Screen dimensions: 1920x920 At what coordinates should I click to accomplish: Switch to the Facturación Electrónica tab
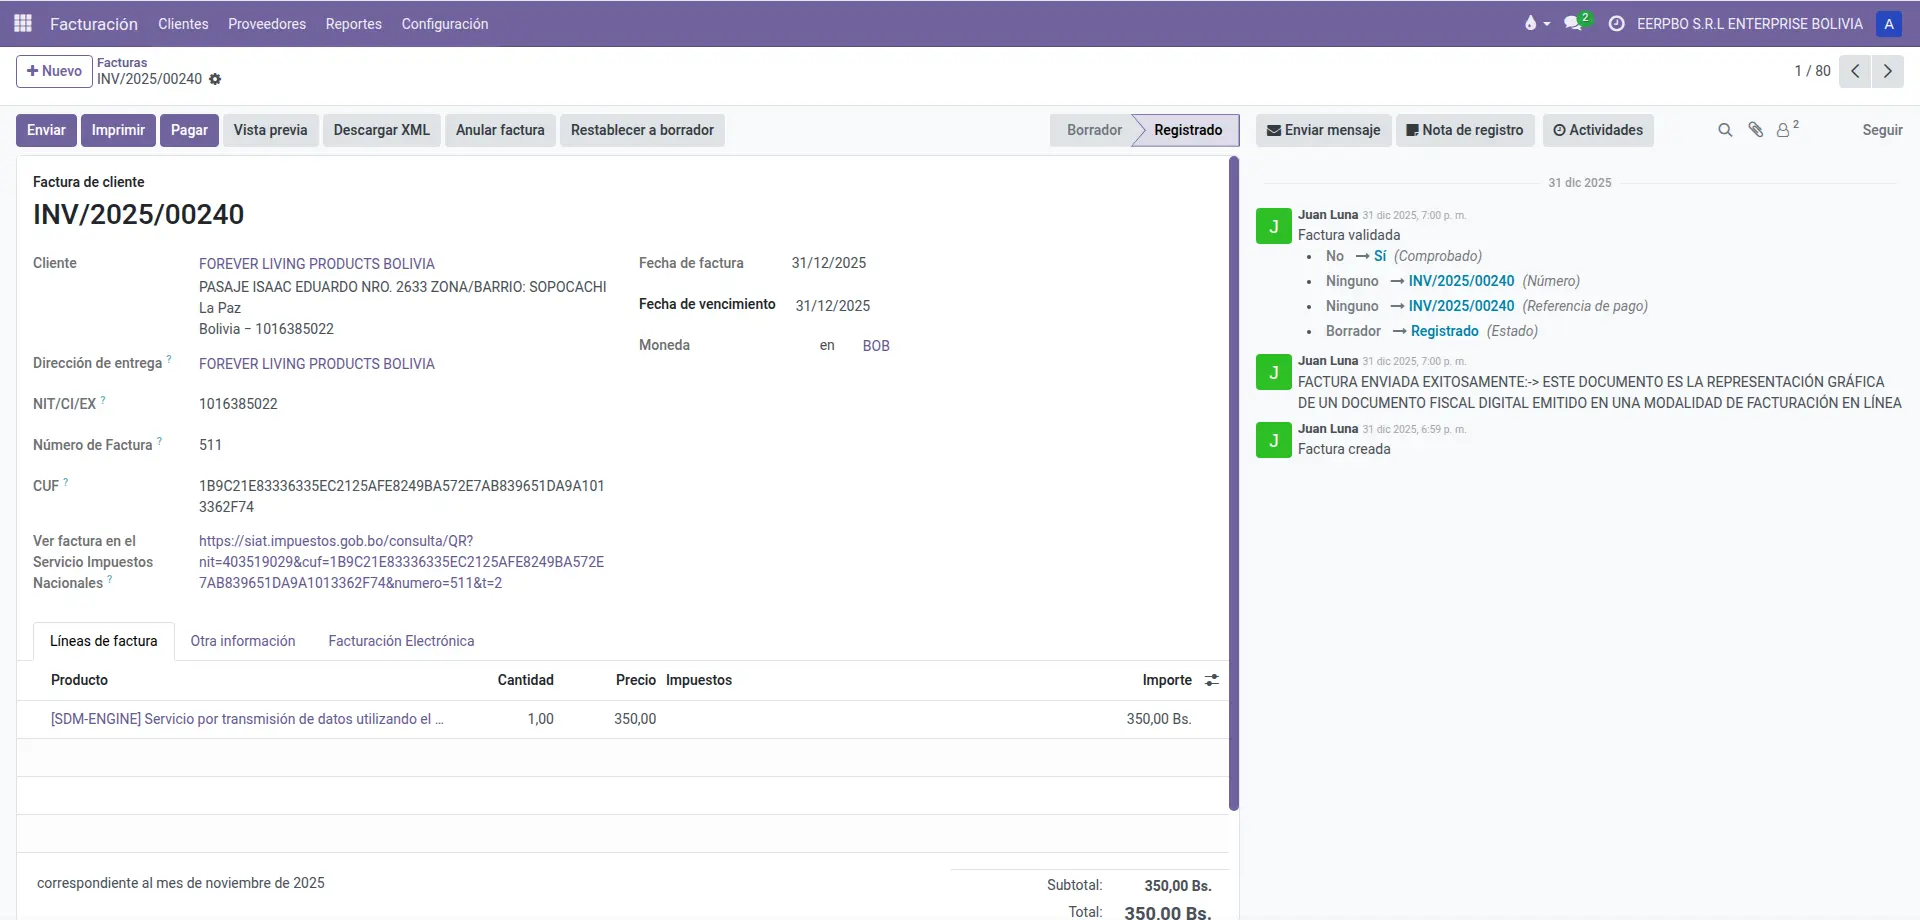pos(401,641)
